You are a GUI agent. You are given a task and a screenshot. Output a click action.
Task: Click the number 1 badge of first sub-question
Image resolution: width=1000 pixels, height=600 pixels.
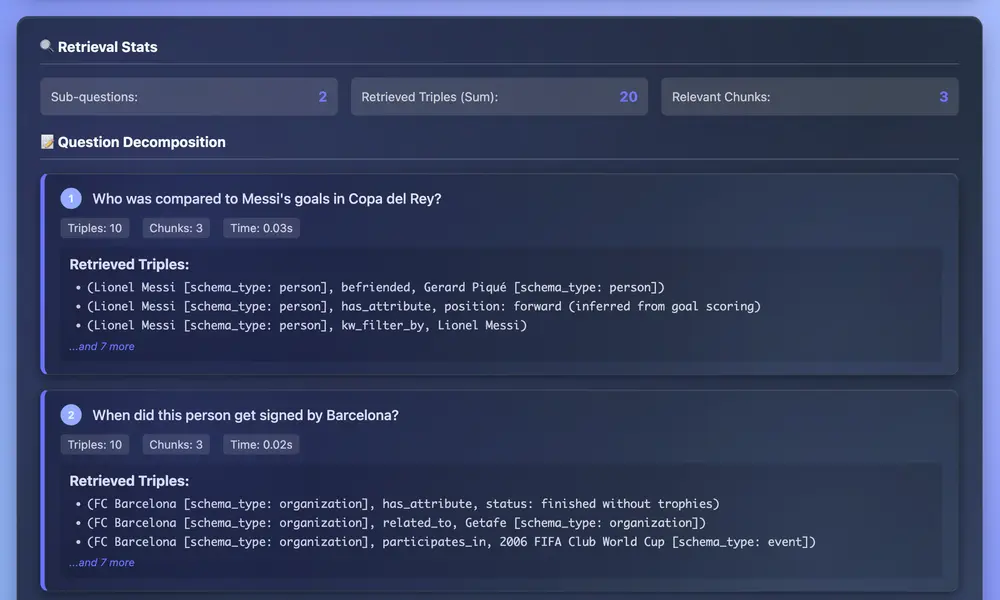(x=71, y=198)
